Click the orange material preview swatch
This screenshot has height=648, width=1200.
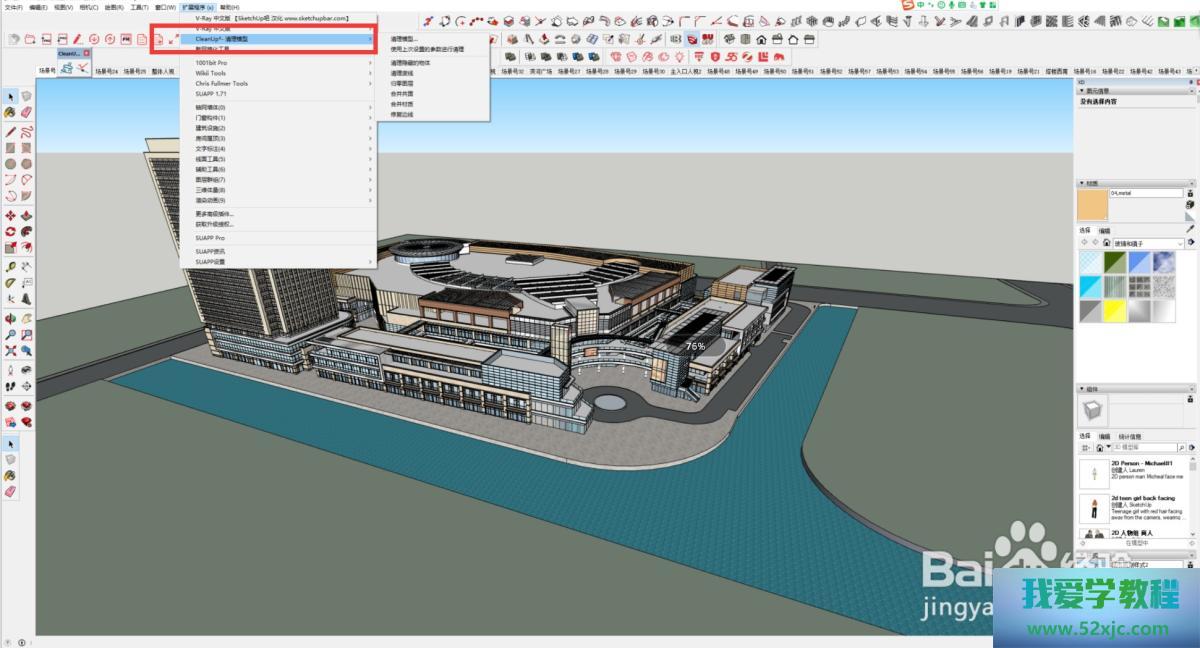coord(1093,205)
